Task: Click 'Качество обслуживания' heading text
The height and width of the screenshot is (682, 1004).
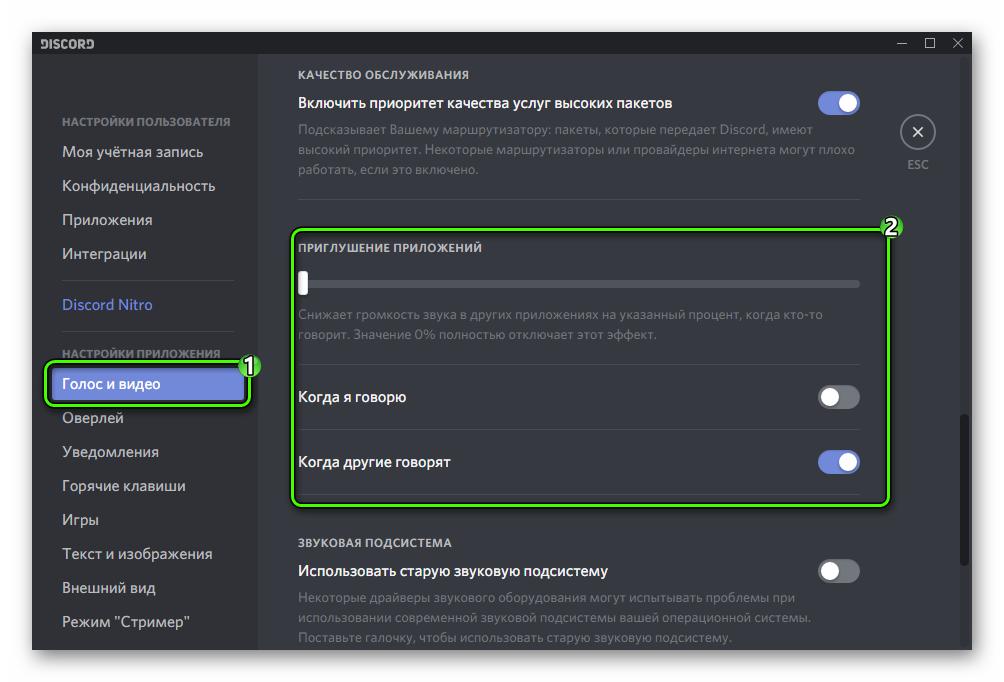Action: point(383,75)
